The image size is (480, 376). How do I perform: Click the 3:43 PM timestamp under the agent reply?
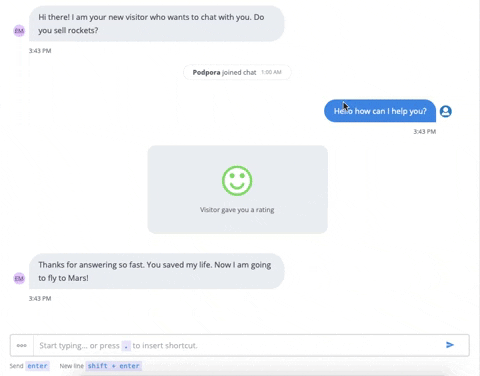425,132
